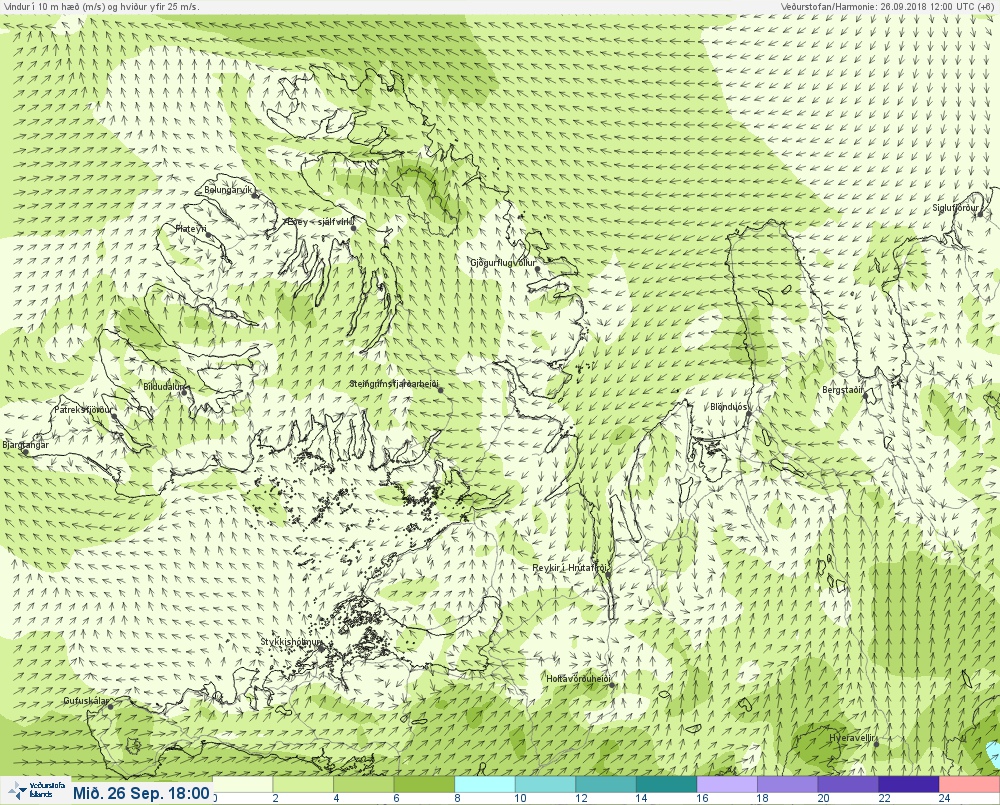Click the legend scale number 10

[x=520, y=798]
